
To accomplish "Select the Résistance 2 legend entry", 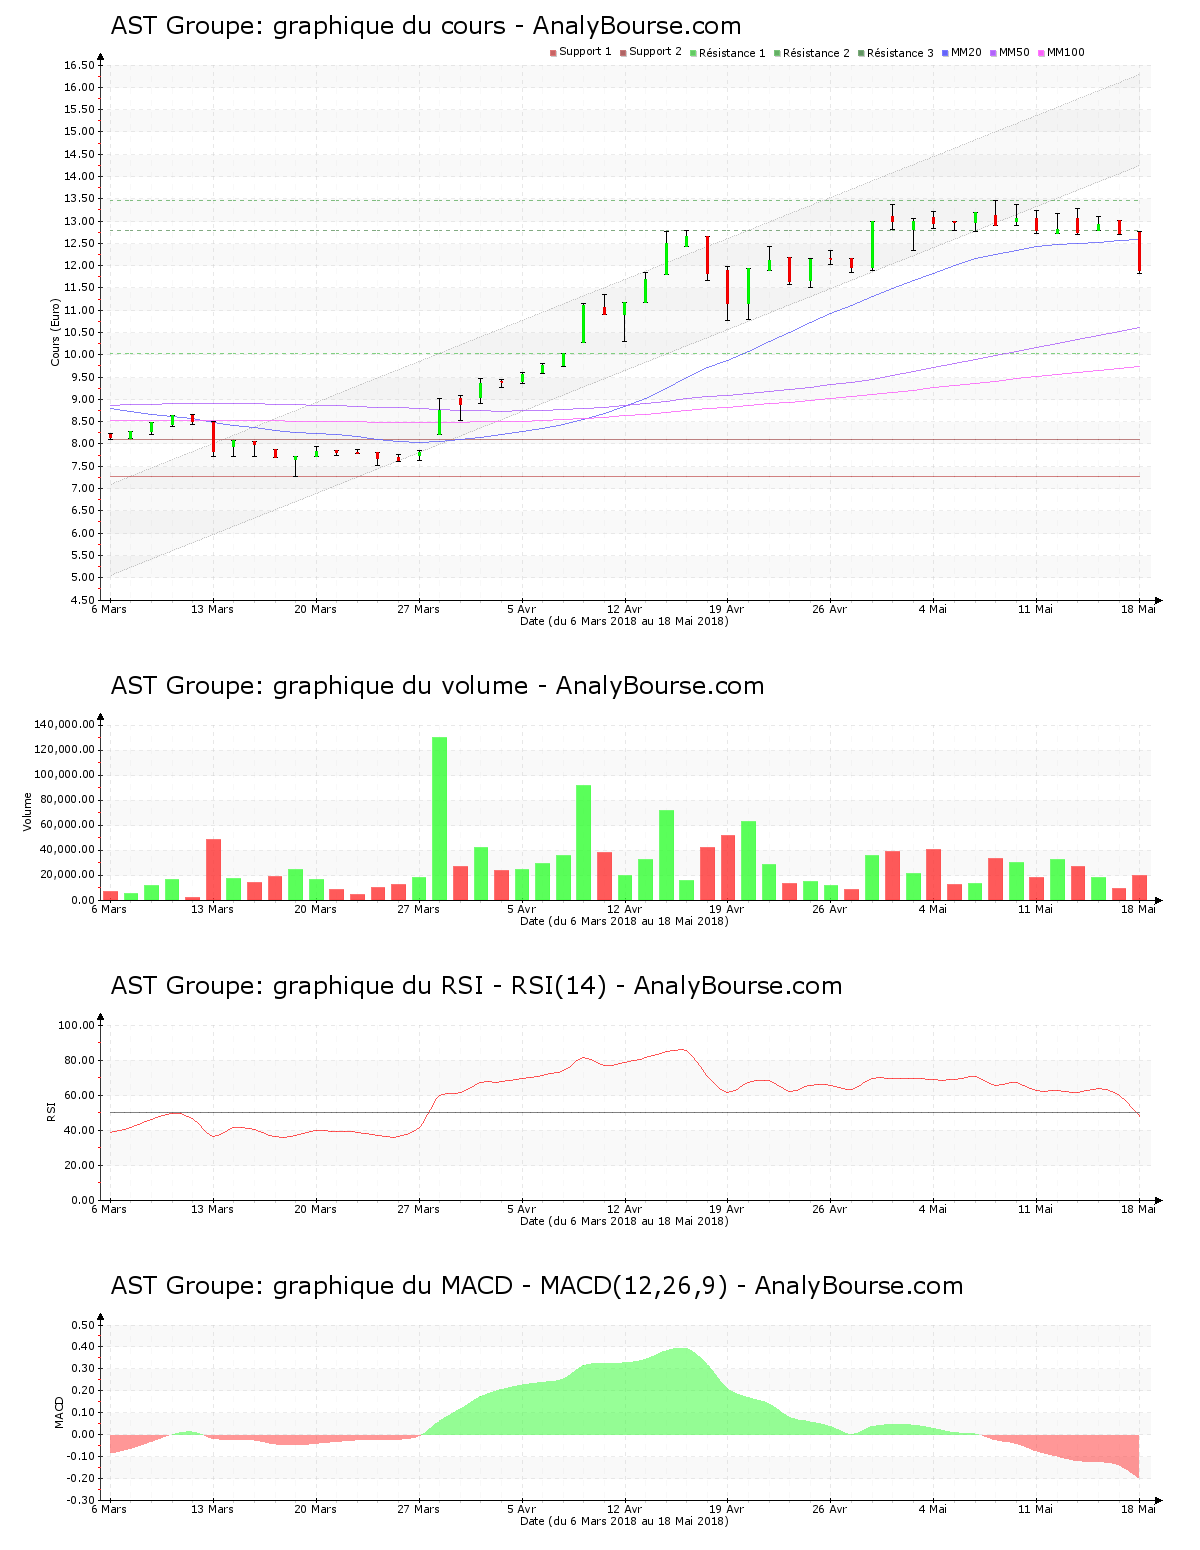I will [812, 52].
